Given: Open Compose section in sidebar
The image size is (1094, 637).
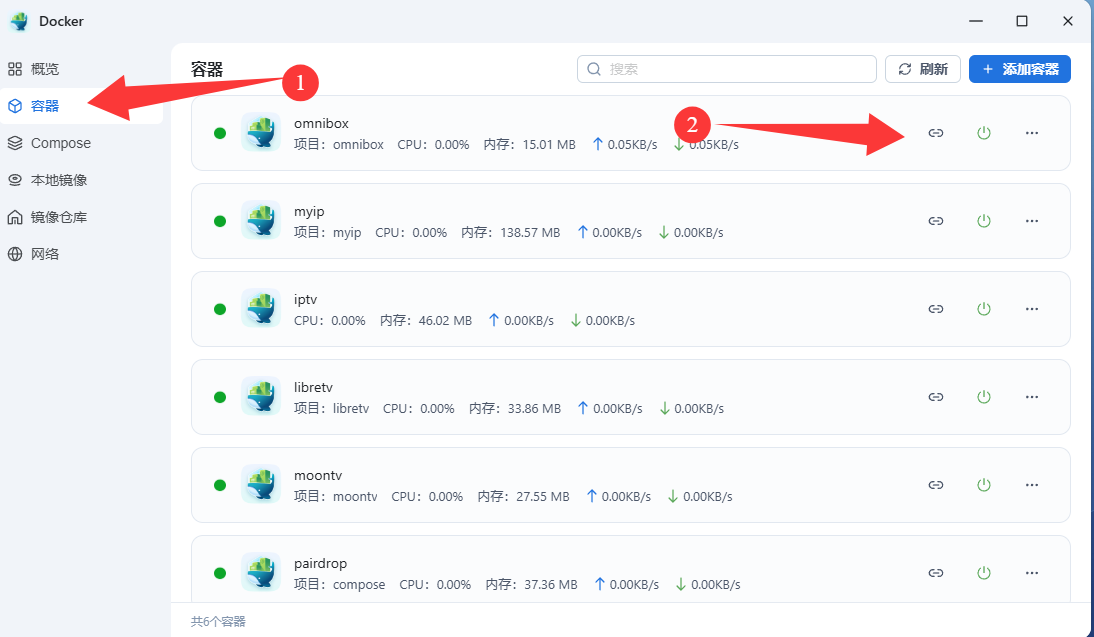Looking at the screenshot, I should tap(81, 143).
